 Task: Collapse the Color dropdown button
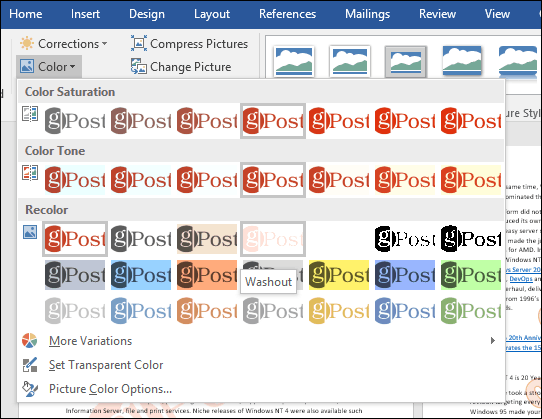click(x=48, y=66)
